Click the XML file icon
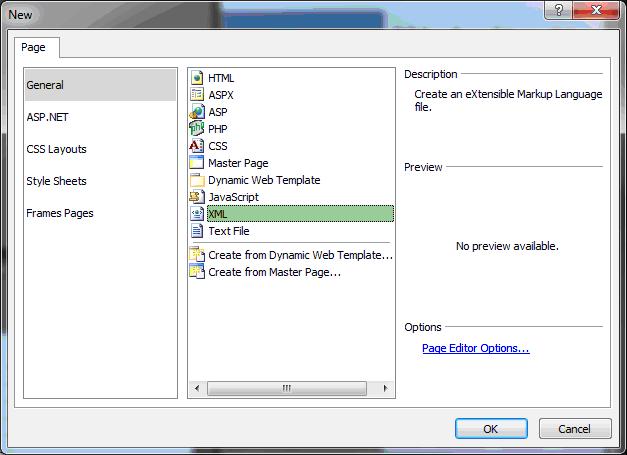This screenshot has height=455, width=627. 197,214
